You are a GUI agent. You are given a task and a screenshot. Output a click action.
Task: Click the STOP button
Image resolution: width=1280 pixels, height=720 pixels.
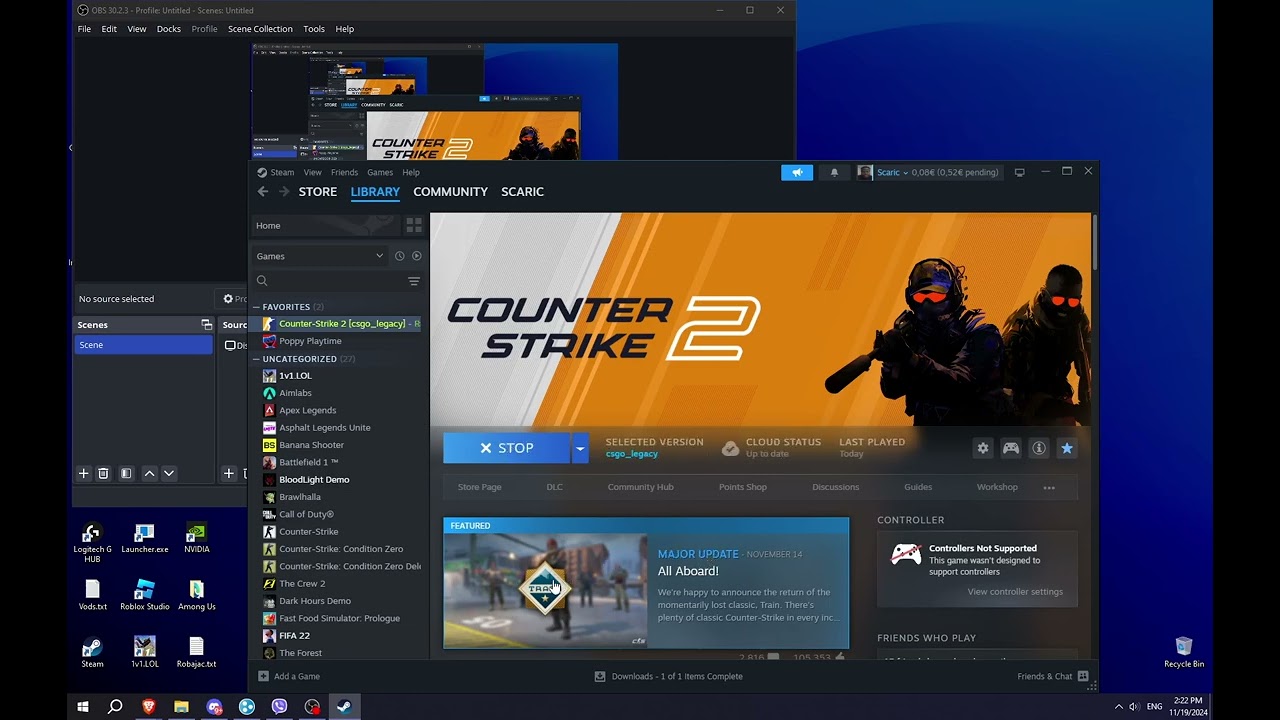point(507,448)
